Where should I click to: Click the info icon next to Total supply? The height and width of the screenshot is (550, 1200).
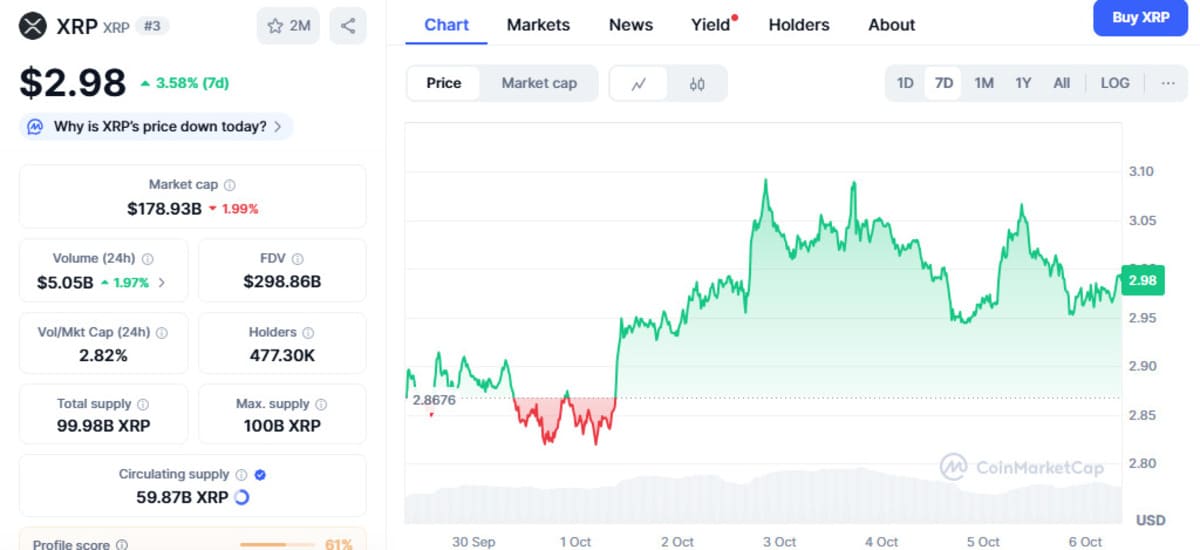click(143, 404)
